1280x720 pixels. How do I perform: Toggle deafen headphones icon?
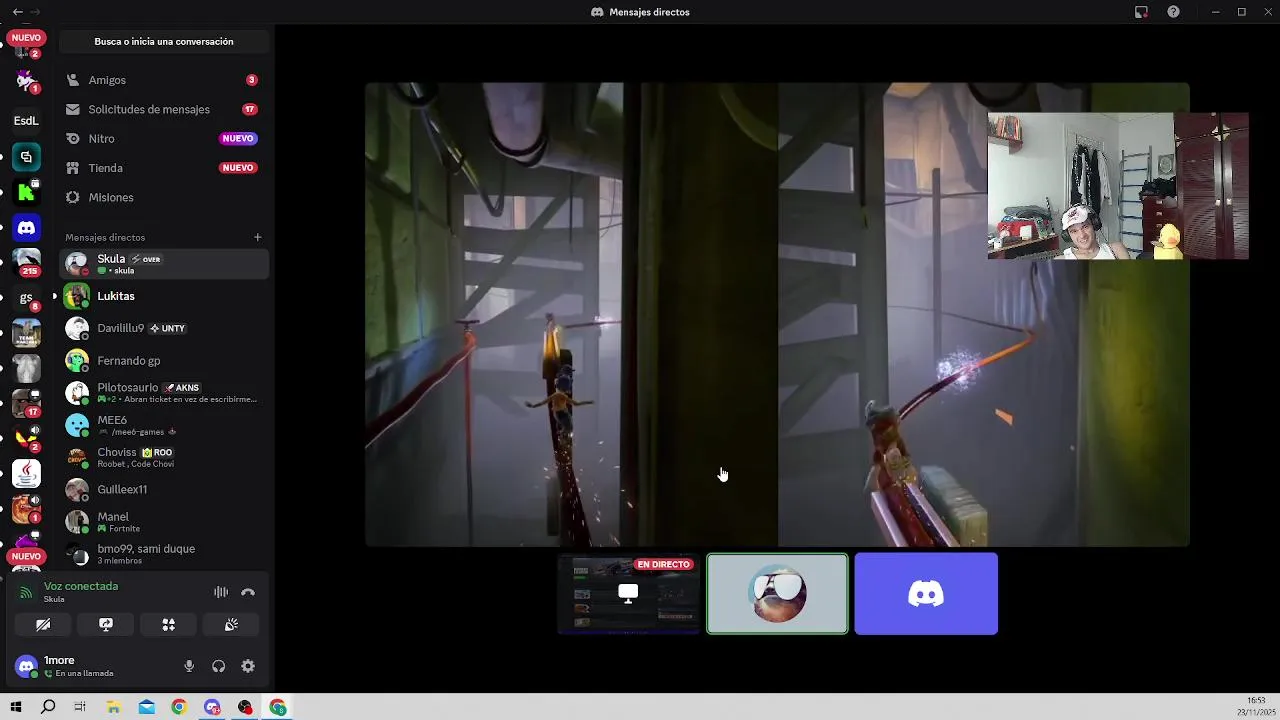(x=218, y=666)
